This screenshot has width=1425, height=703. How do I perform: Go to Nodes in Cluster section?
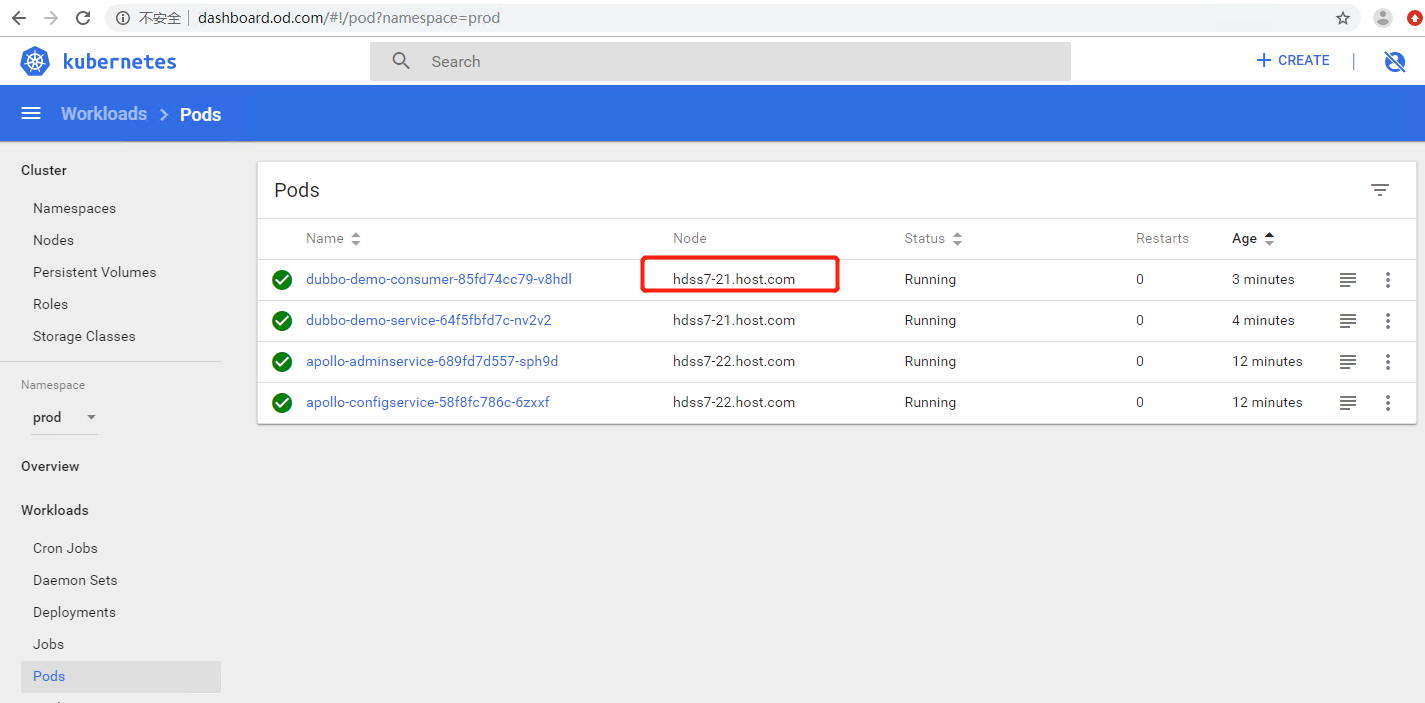point(53,240)
